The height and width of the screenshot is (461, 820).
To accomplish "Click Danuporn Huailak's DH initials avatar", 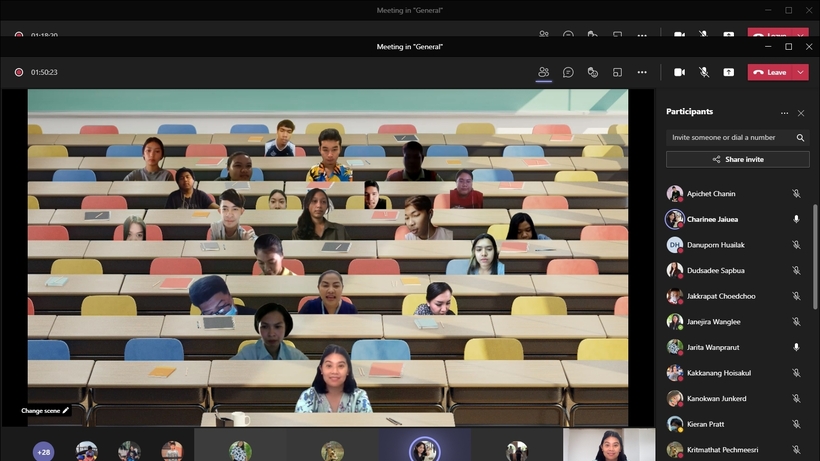I will 675,245.
